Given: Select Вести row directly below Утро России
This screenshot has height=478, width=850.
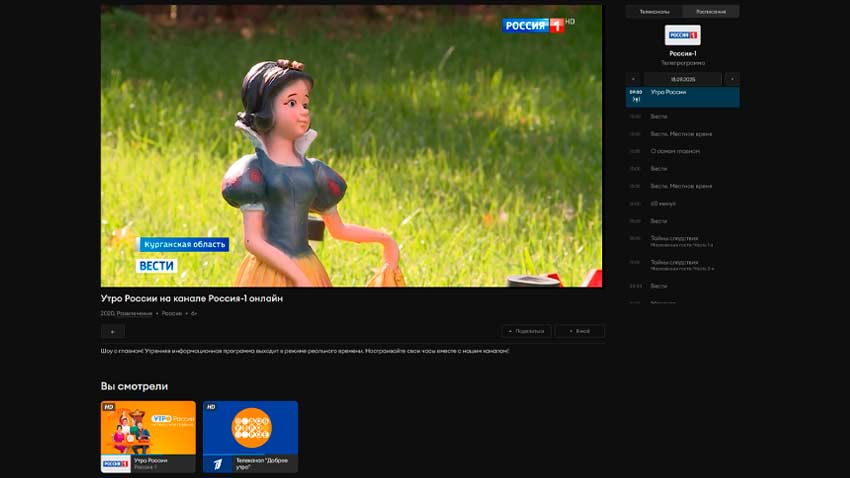Looking at the screenshot, I should [x=682, y=117].
